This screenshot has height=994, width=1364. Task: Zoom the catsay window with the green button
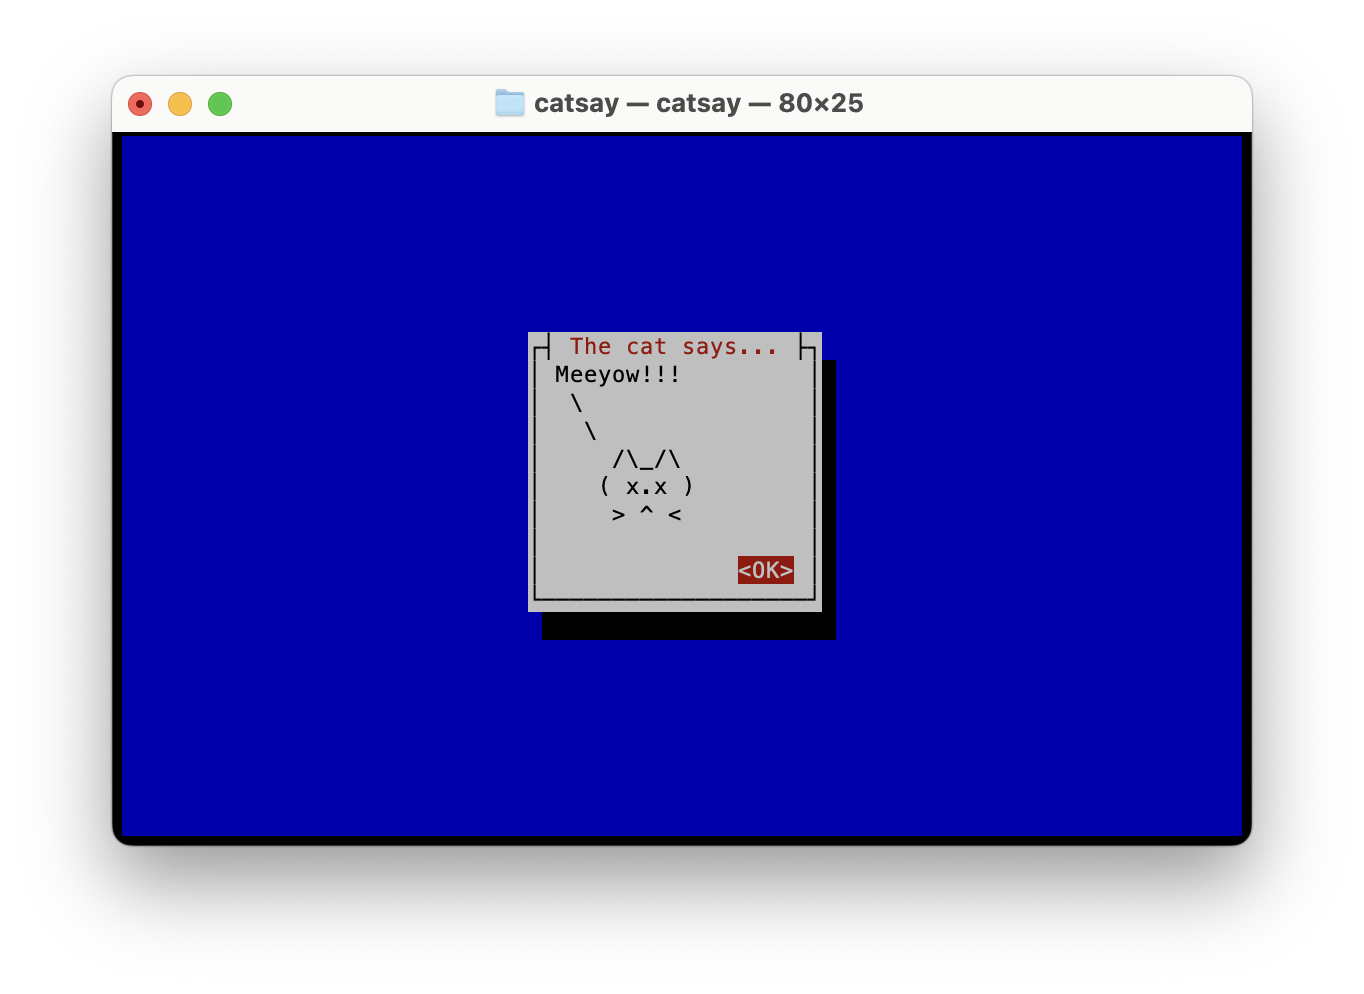click(220, 104)
